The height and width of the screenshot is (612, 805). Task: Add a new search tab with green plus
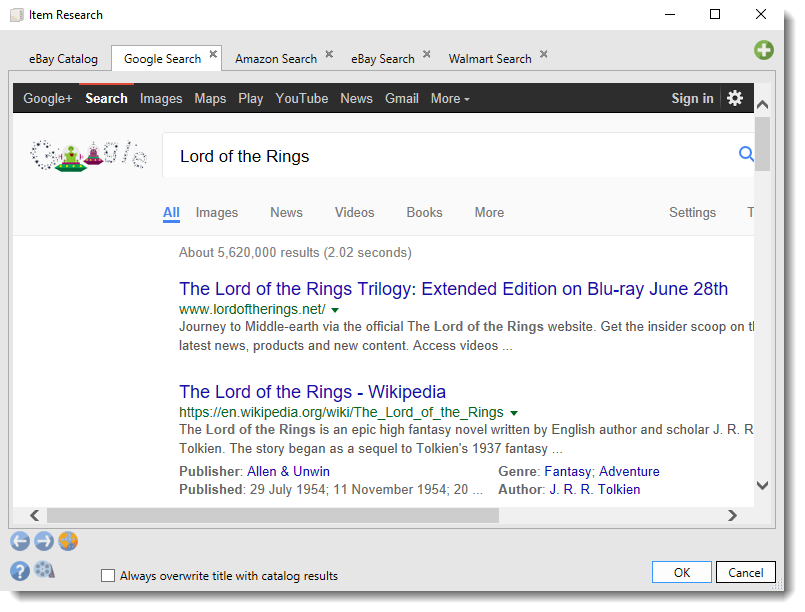(x=764, y=50)
